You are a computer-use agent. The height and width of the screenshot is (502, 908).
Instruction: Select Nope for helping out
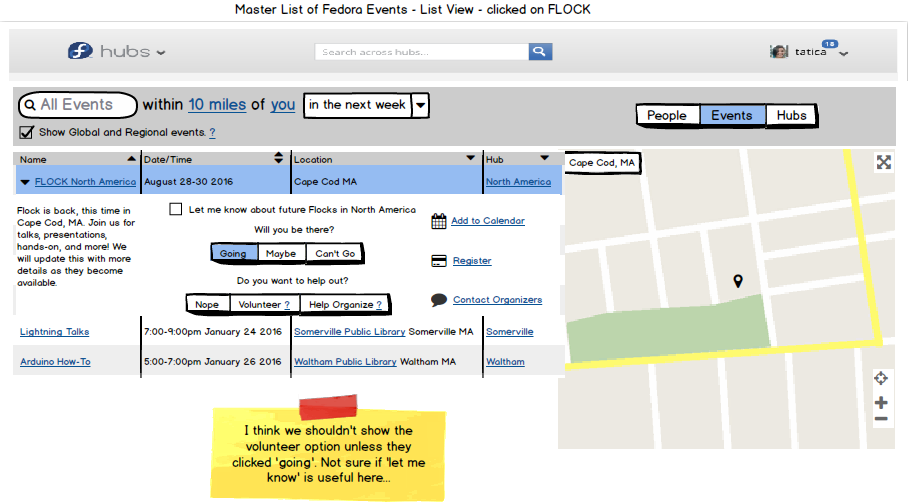click(x=207, y=305)
